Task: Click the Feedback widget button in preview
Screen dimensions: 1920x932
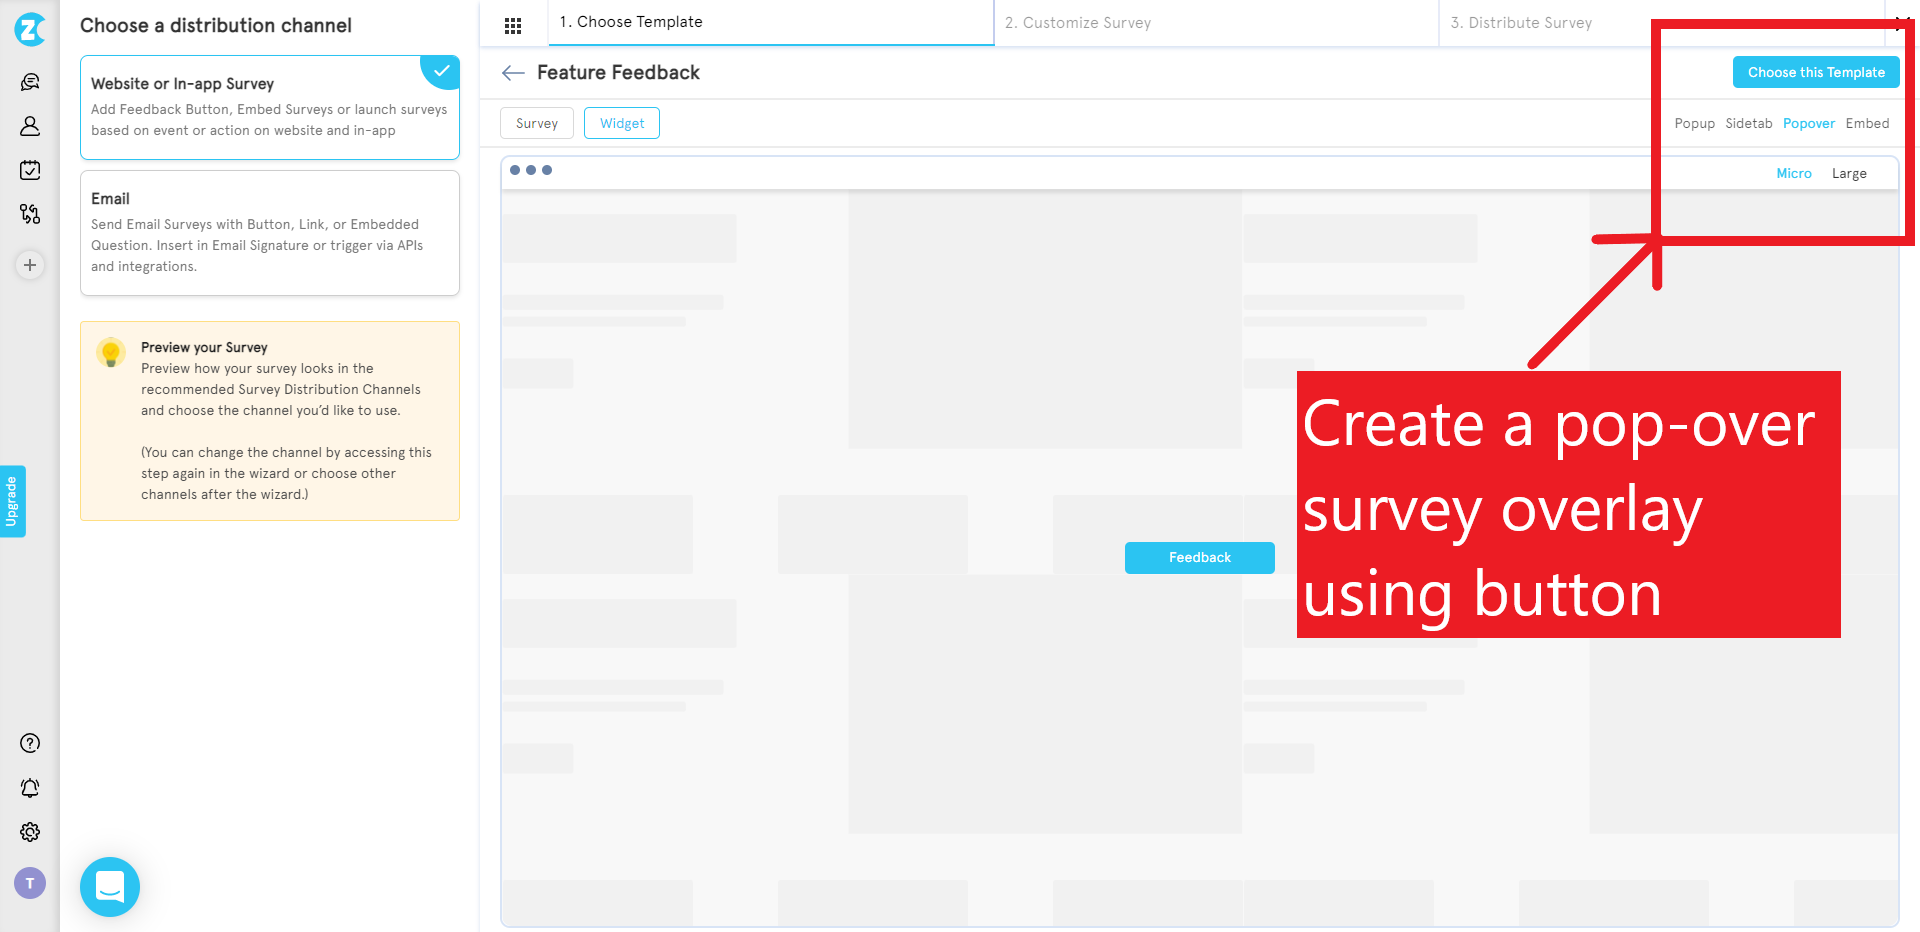Action: point(1199,557)
